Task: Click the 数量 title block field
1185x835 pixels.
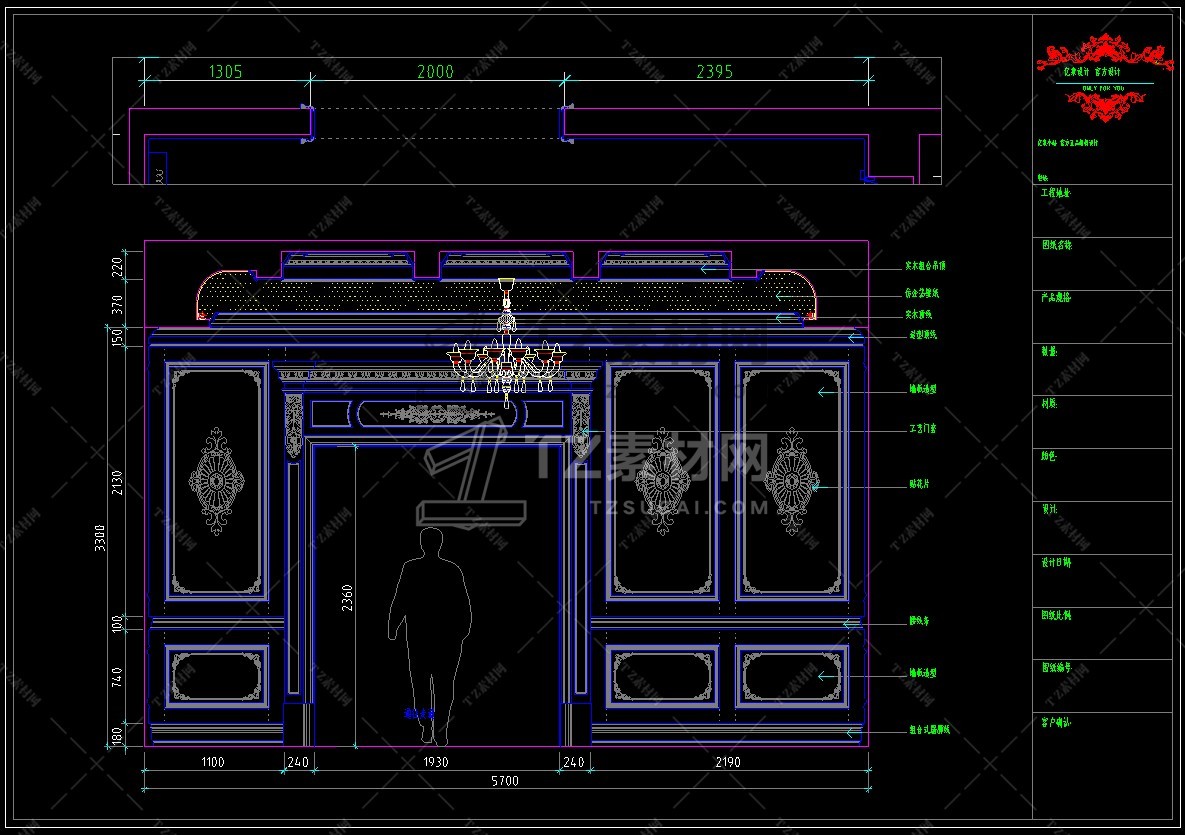Action: tap(1102, 369)
